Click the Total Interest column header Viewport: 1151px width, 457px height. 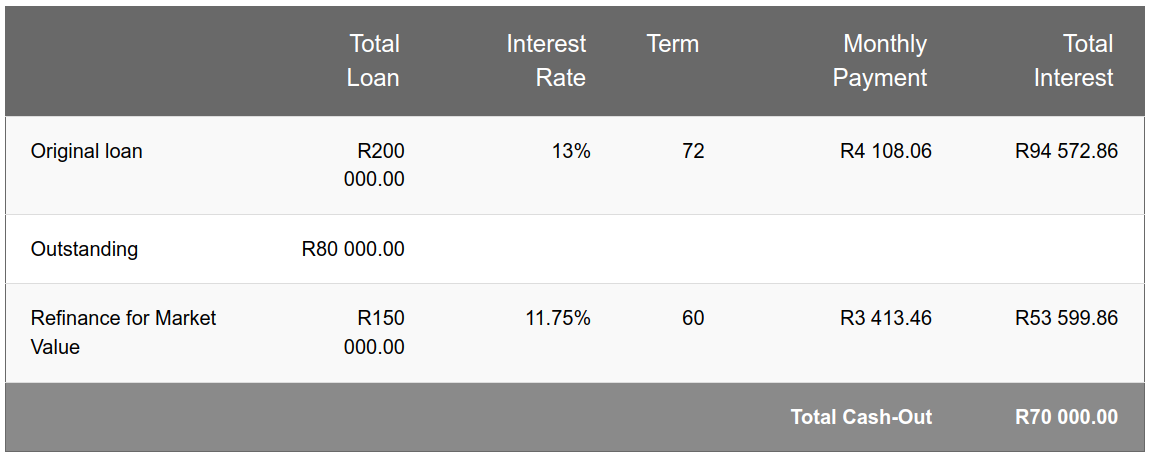coord(1073,61)
